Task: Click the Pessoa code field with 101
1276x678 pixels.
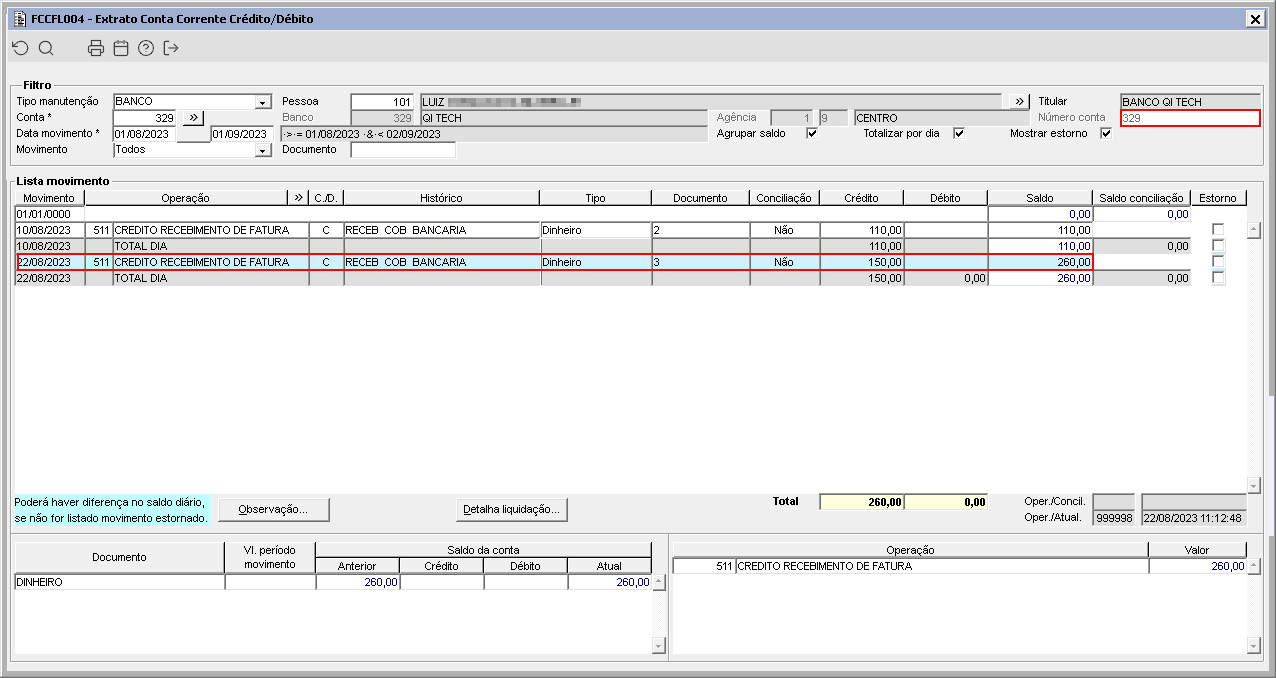Action: [x=384, y=102]
